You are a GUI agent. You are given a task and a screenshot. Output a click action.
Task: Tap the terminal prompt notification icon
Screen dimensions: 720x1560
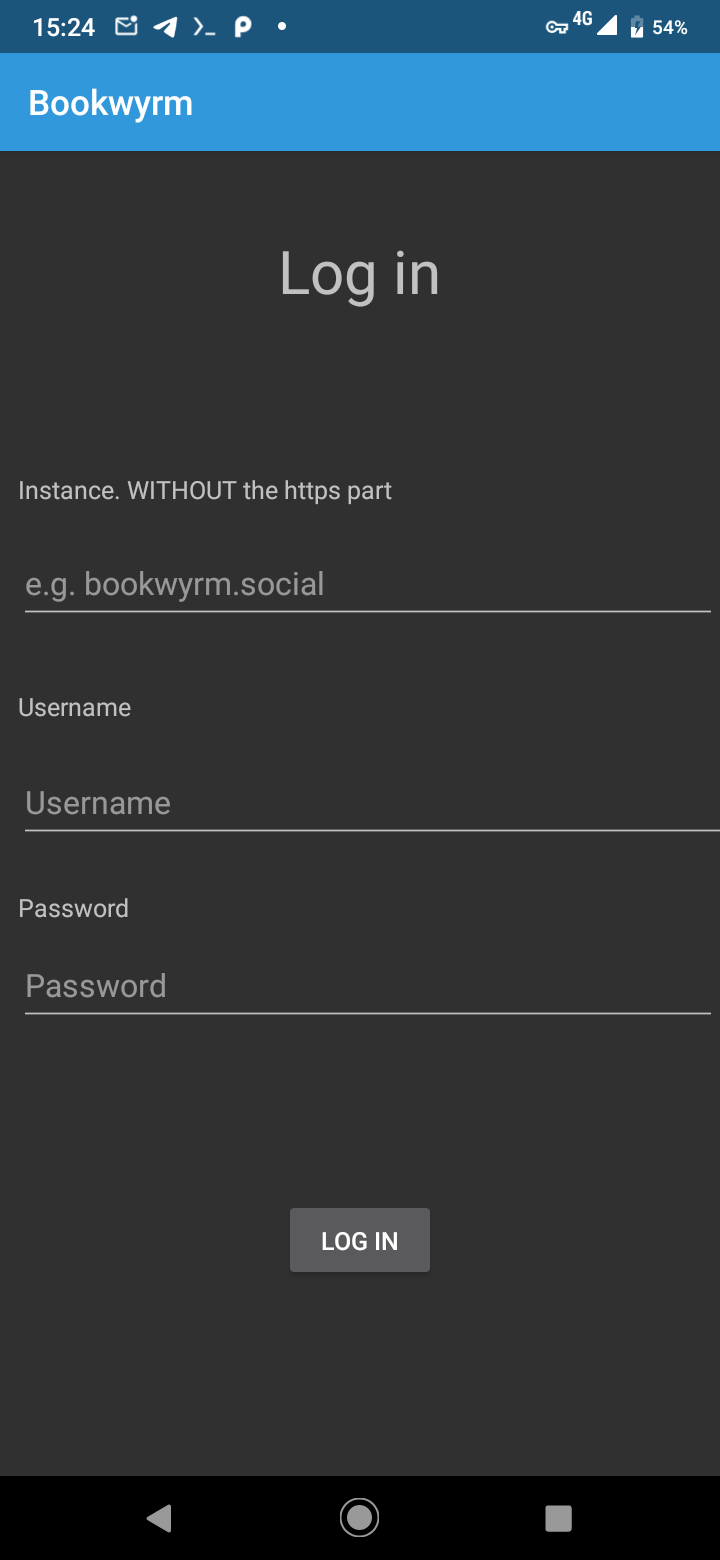pyautogui.click(x=204, y=28)
